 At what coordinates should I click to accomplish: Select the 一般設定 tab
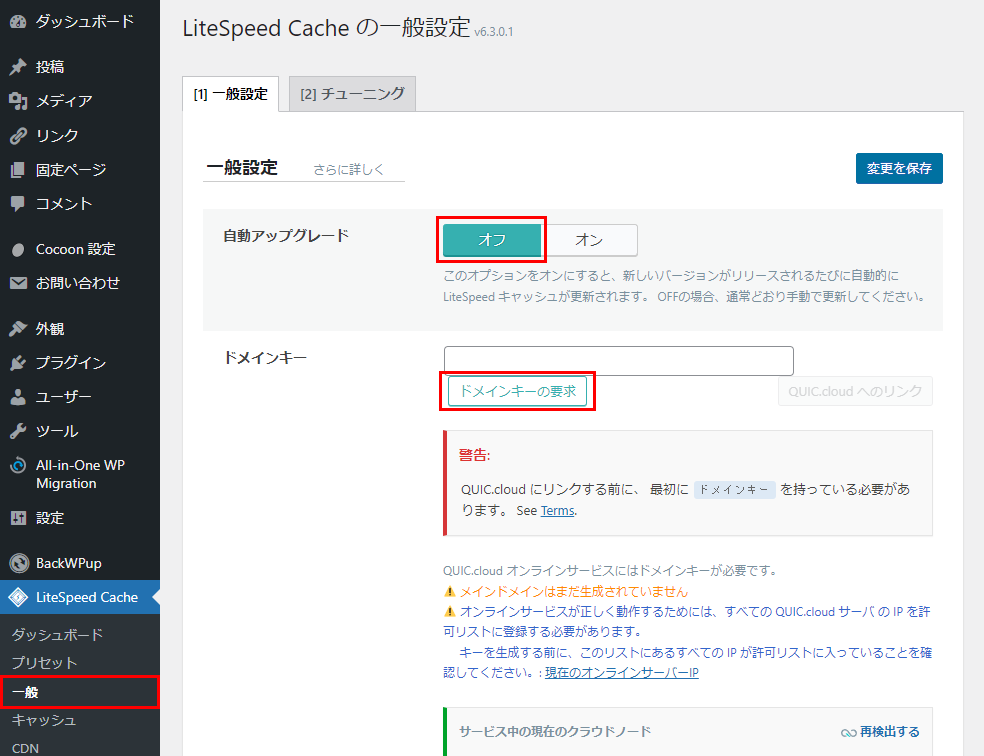coord(231,94)
